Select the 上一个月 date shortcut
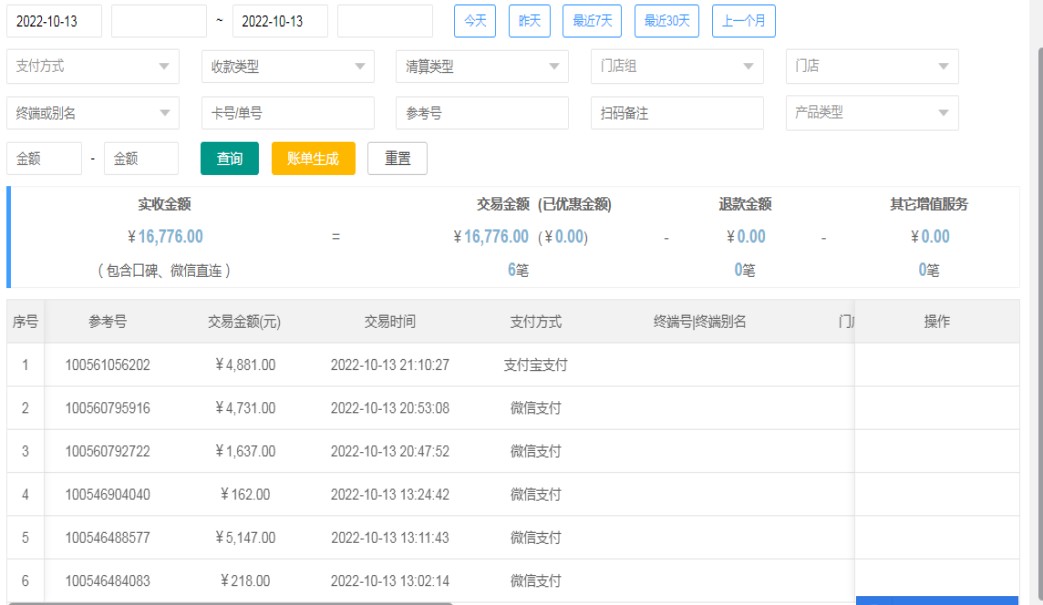Image resolution: width=1043 pixels, height=605 pixels. tap(743, 21)
